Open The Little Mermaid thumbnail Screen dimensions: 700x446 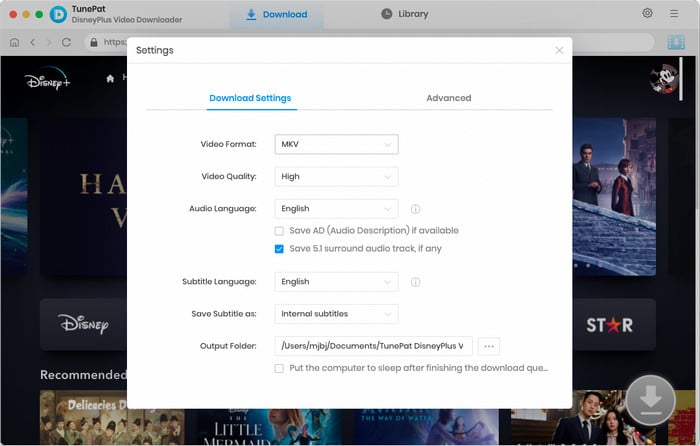270,427
